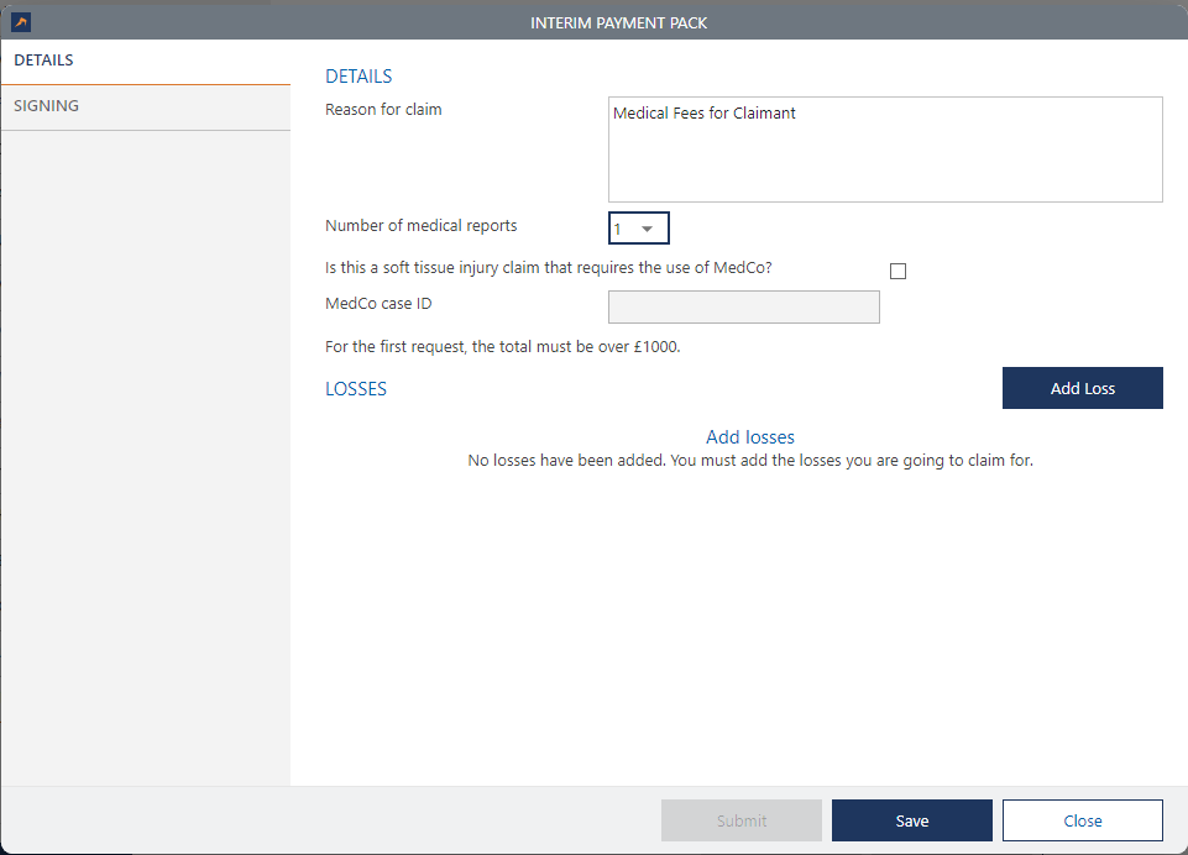Click the app logo icon in title bar

tap(20, 22)
